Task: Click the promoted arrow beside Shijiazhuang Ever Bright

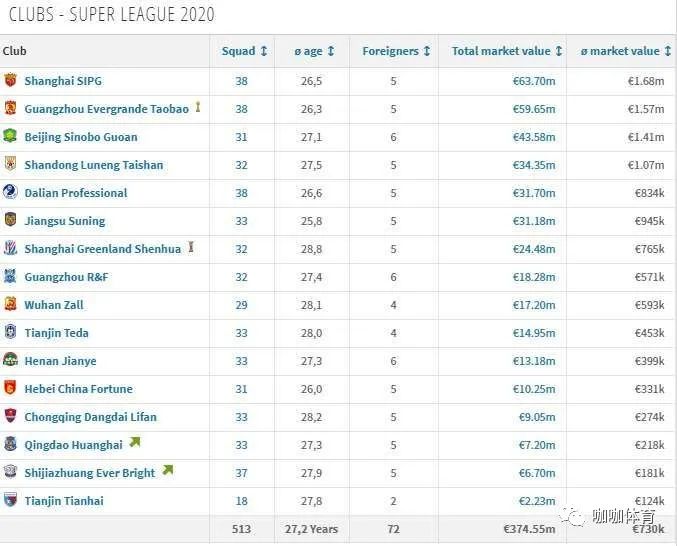Action: click(168, 471)
